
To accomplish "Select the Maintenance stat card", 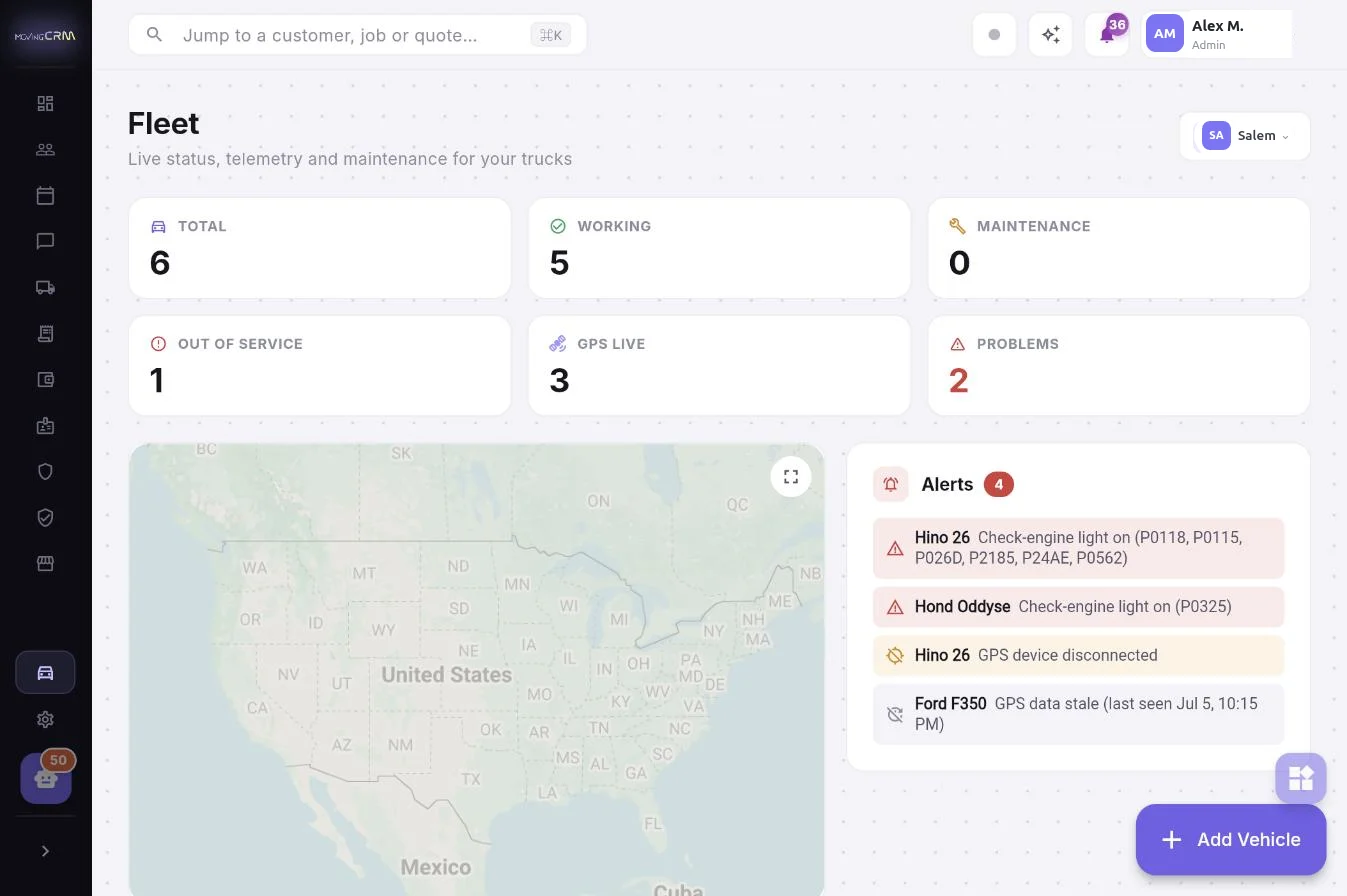I will [x=1119, y=248].
